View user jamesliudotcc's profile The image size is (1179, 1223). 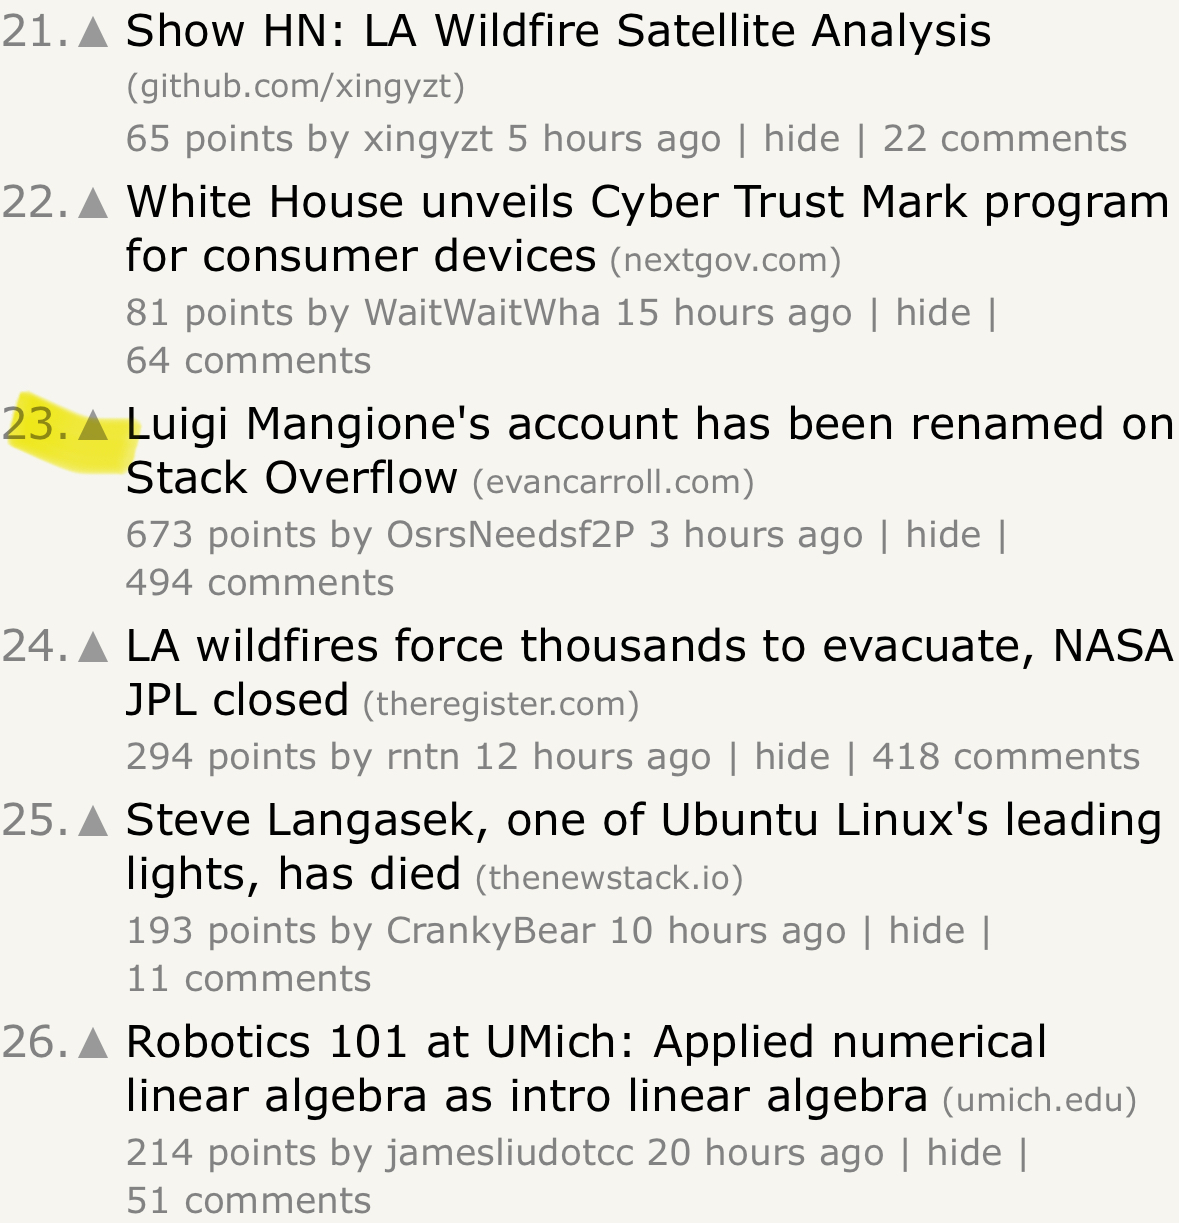tap(510, 1153)
